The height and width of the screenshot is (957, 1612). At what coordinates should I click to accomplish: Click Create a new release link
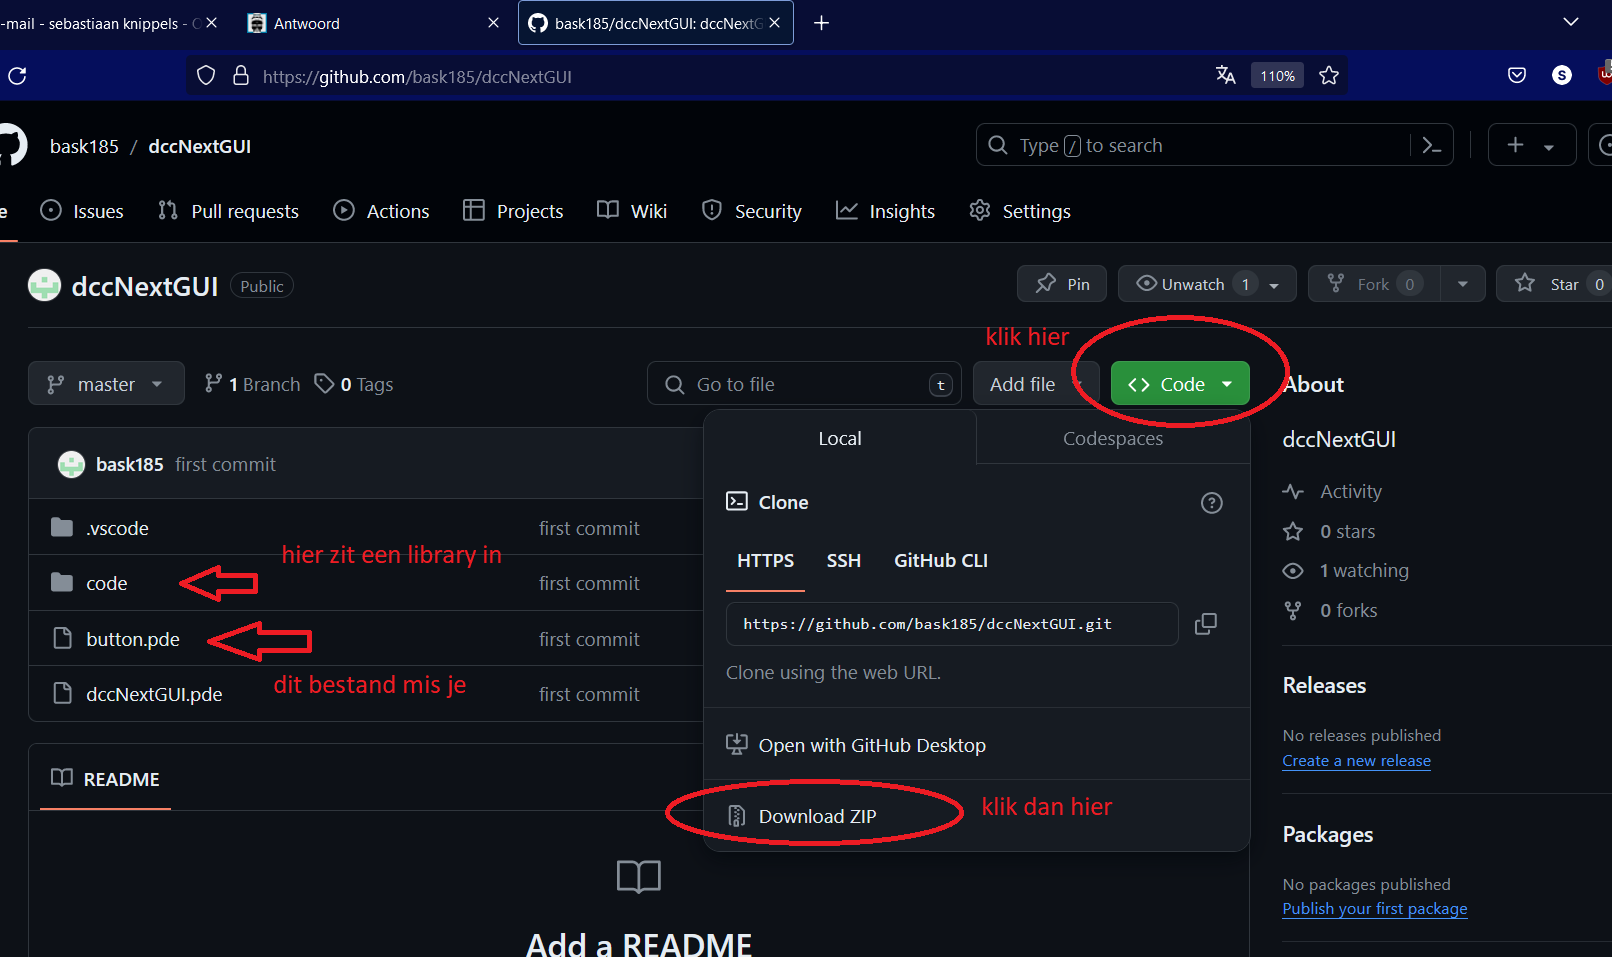click(1356, 761)
